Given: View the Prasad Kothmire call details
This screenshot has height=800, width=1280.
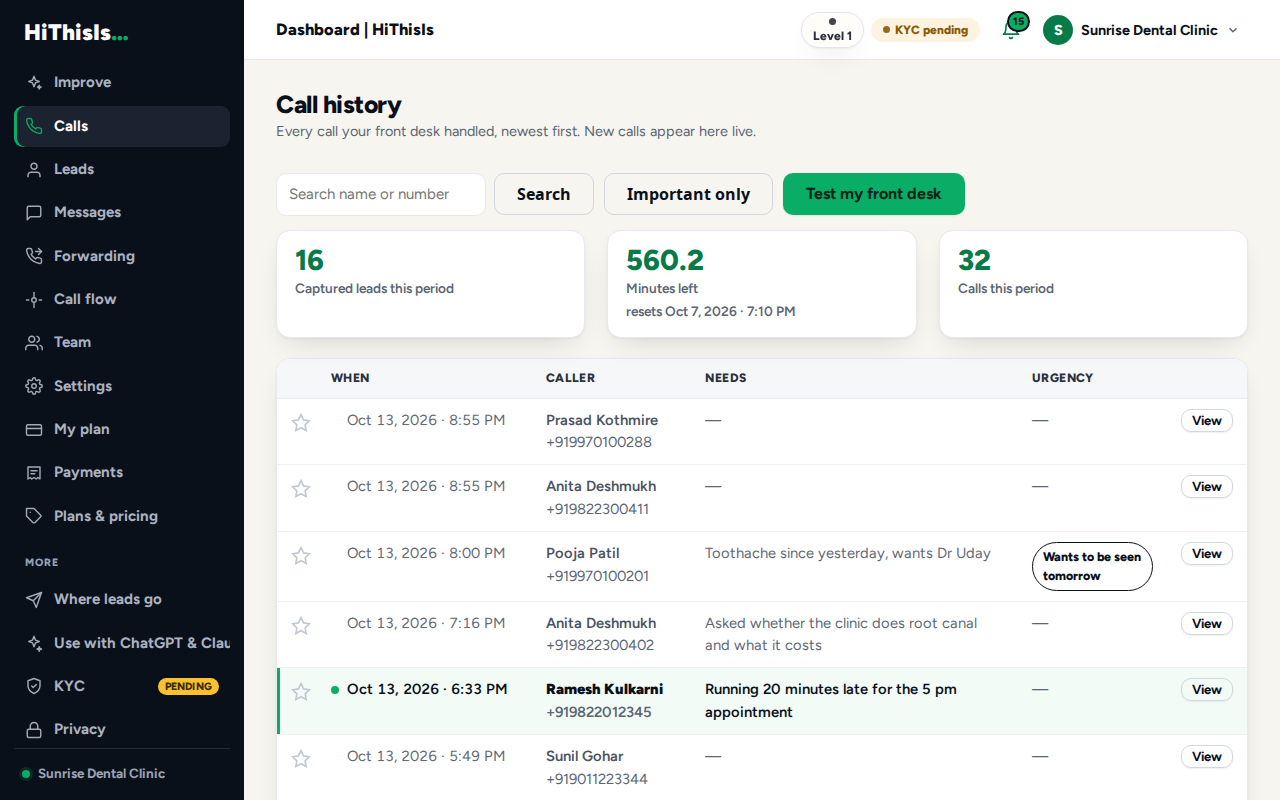Looking at the screenshot, I should click(x=1207, y=421).
